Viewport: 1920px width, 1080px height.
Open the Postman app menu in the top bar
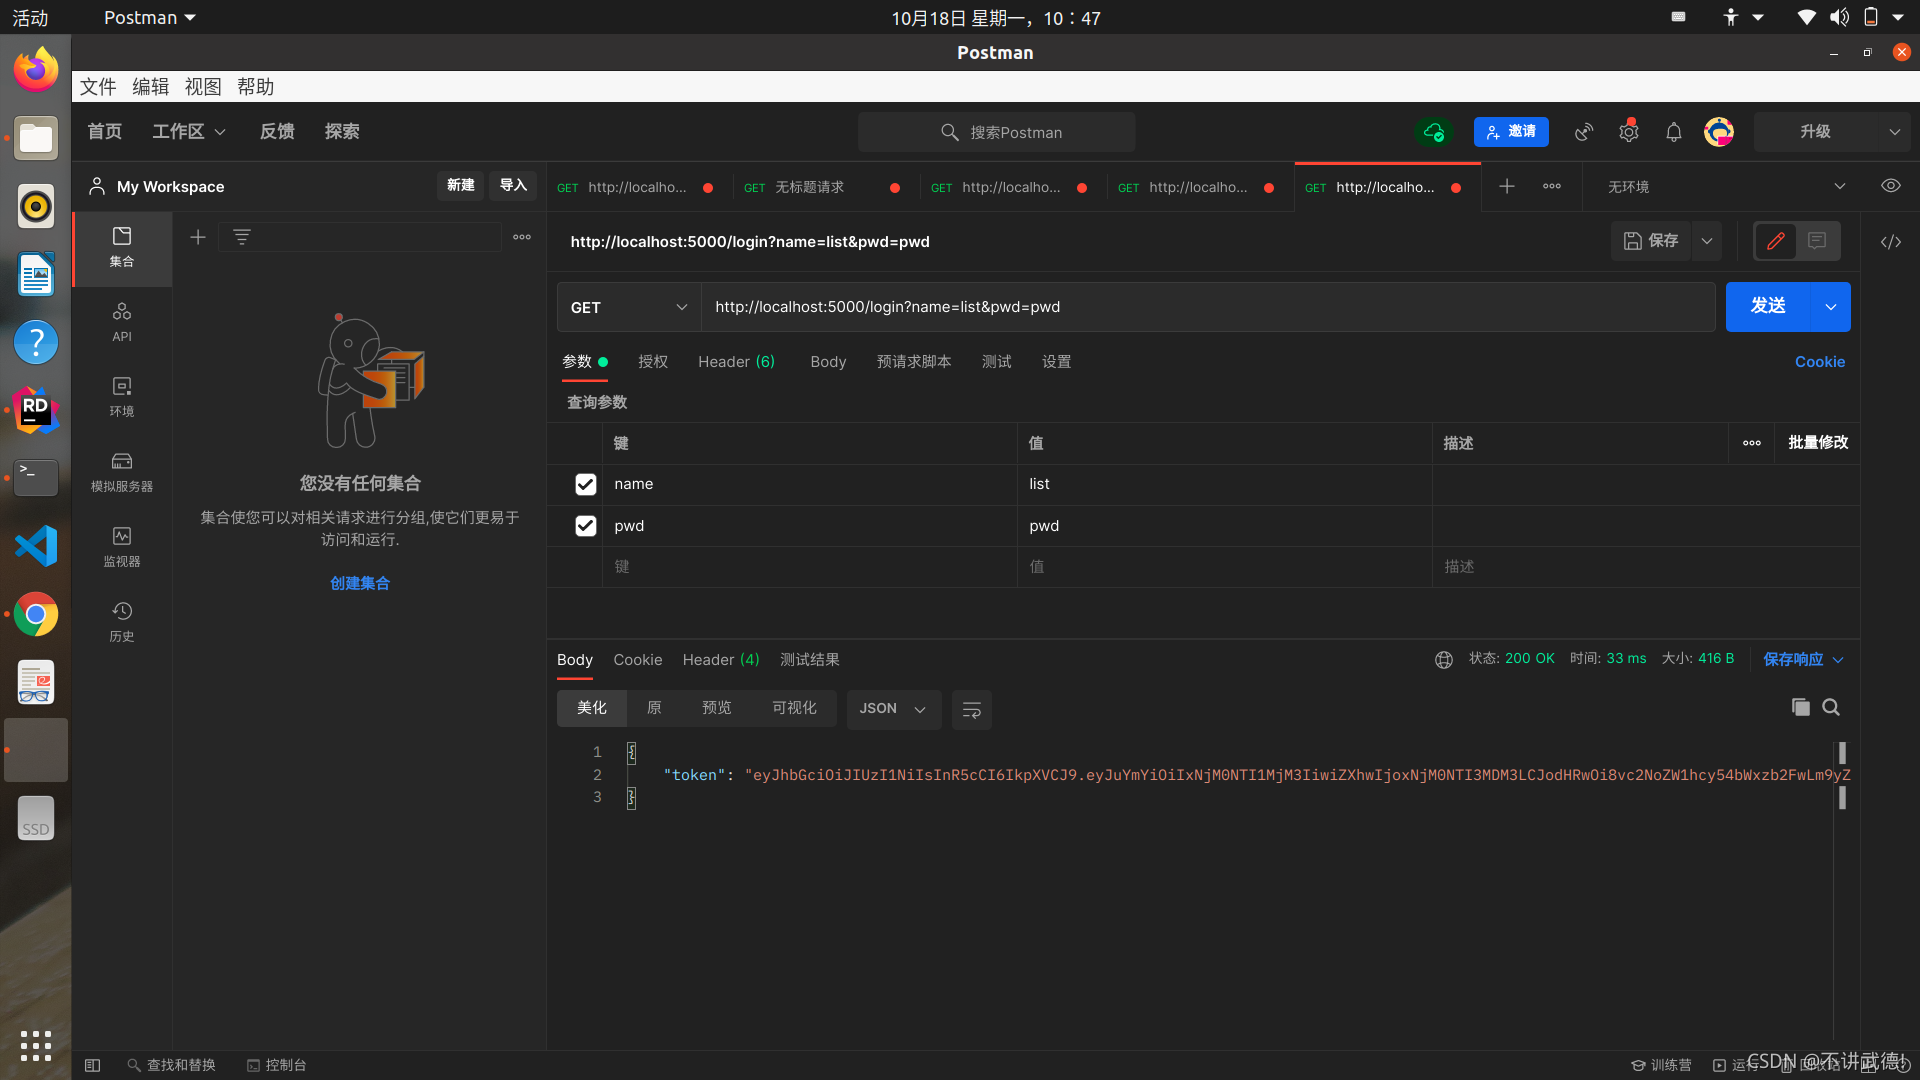(150, 18)
